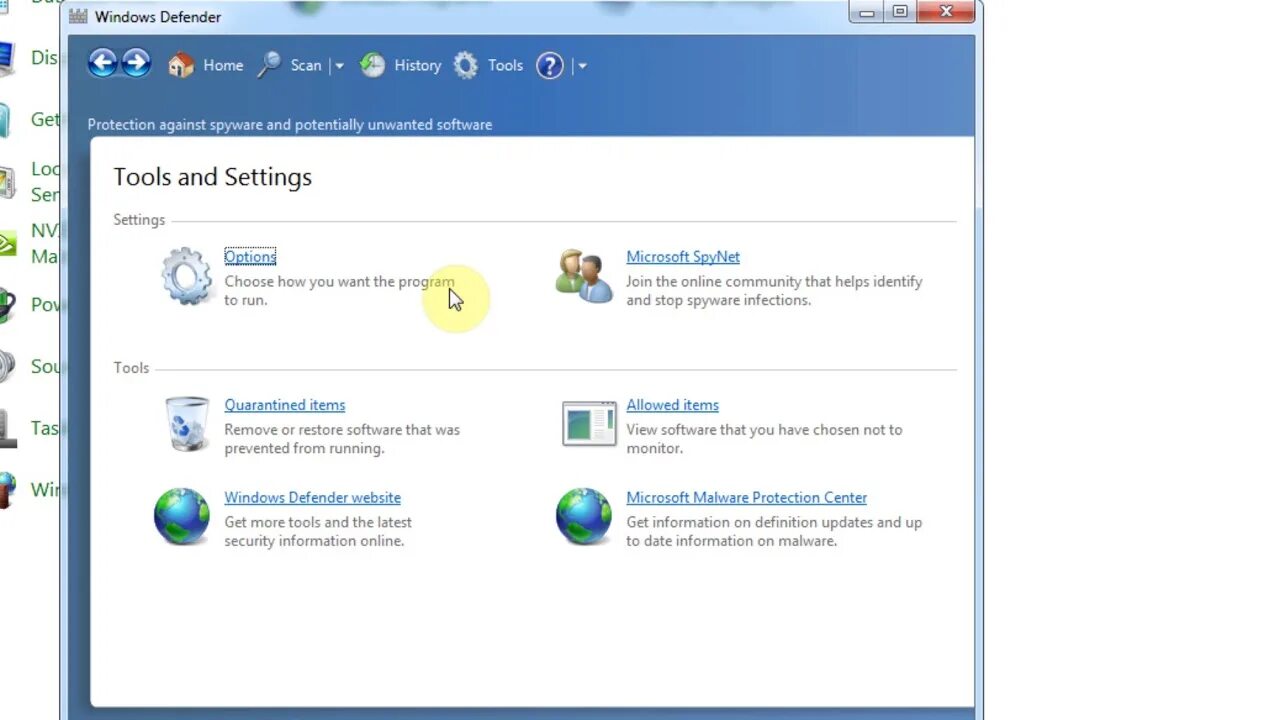Click the large gear icon beside Options
Viewport: 1280px width, 720px height.
click(x=187, y=276)
